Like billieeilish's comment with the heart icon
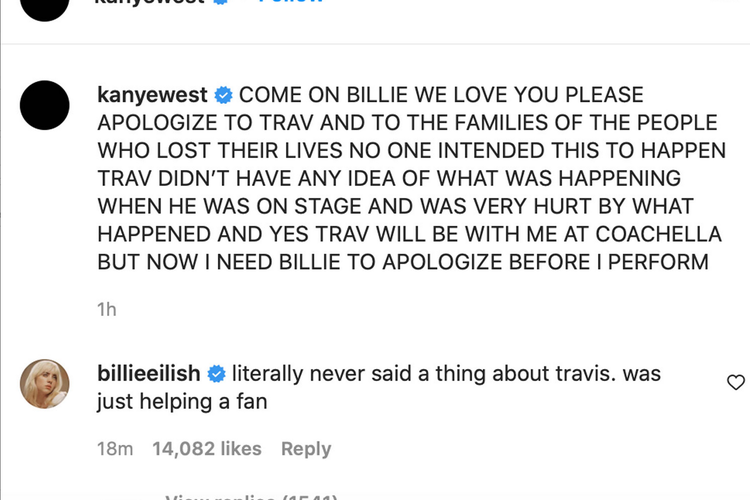750x500 pixels. pos(735,383)
